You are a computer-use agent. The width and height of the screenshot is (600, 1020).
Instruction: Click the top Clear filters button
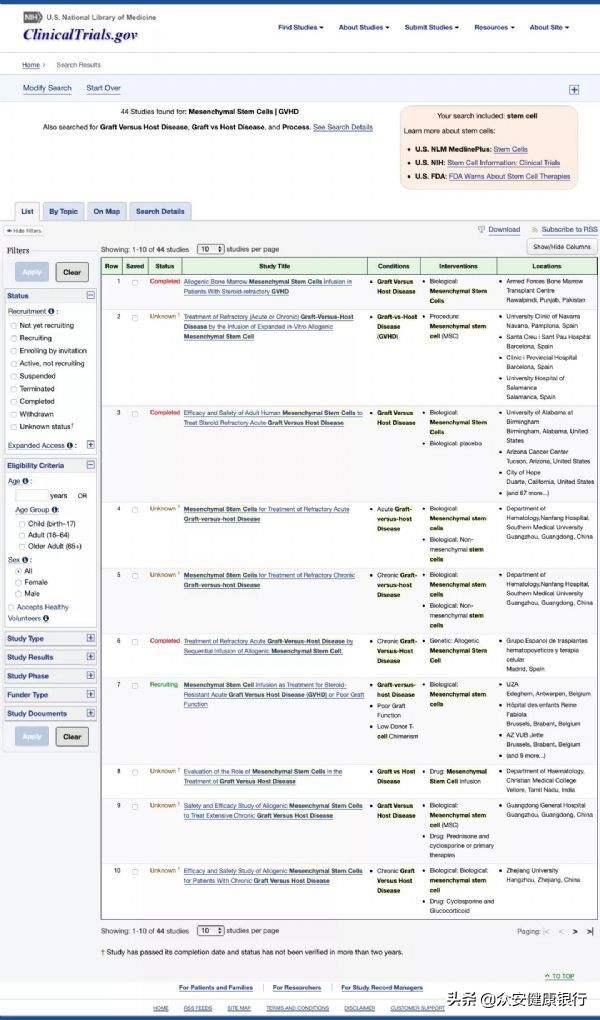click(72, 272)
